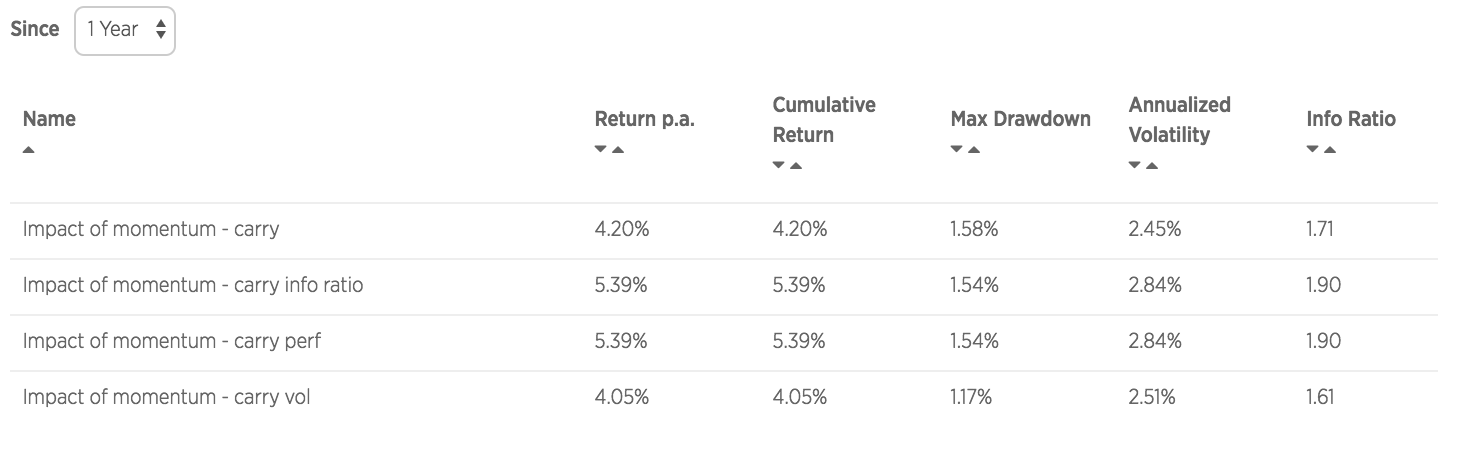Sort Max Drawdown descending arrow

coord(956,150)
